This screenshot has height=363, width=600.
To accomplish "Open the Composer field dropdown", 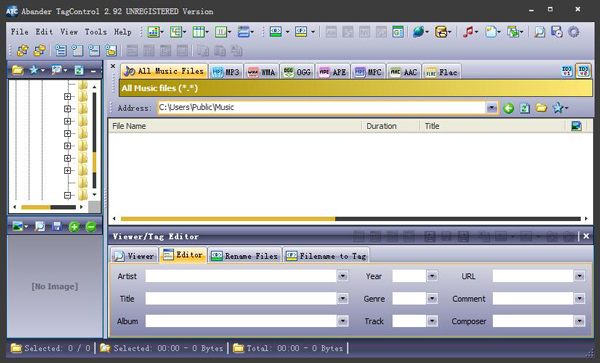I will [579, 321].
